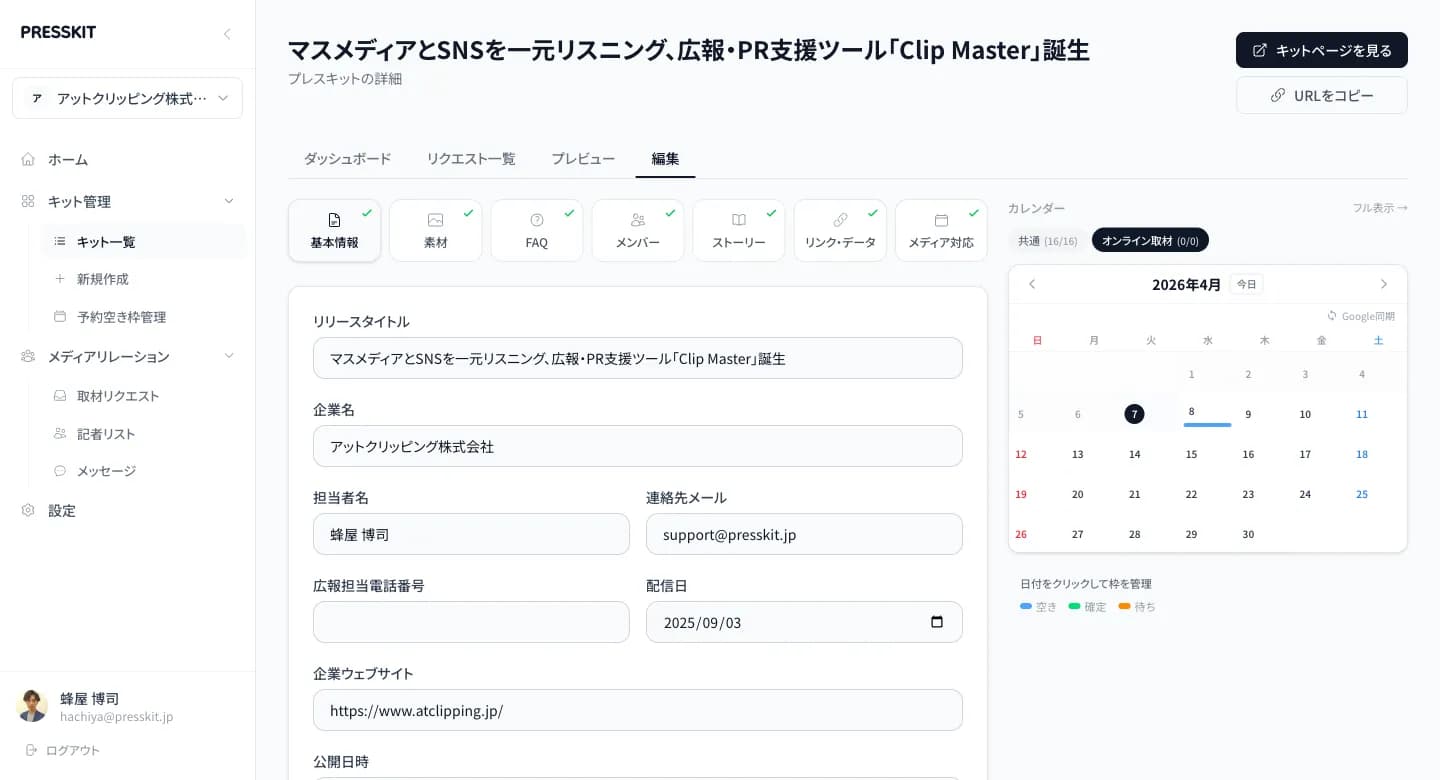
Task: Select the 基本情報 section card
Action: point(335,231)
